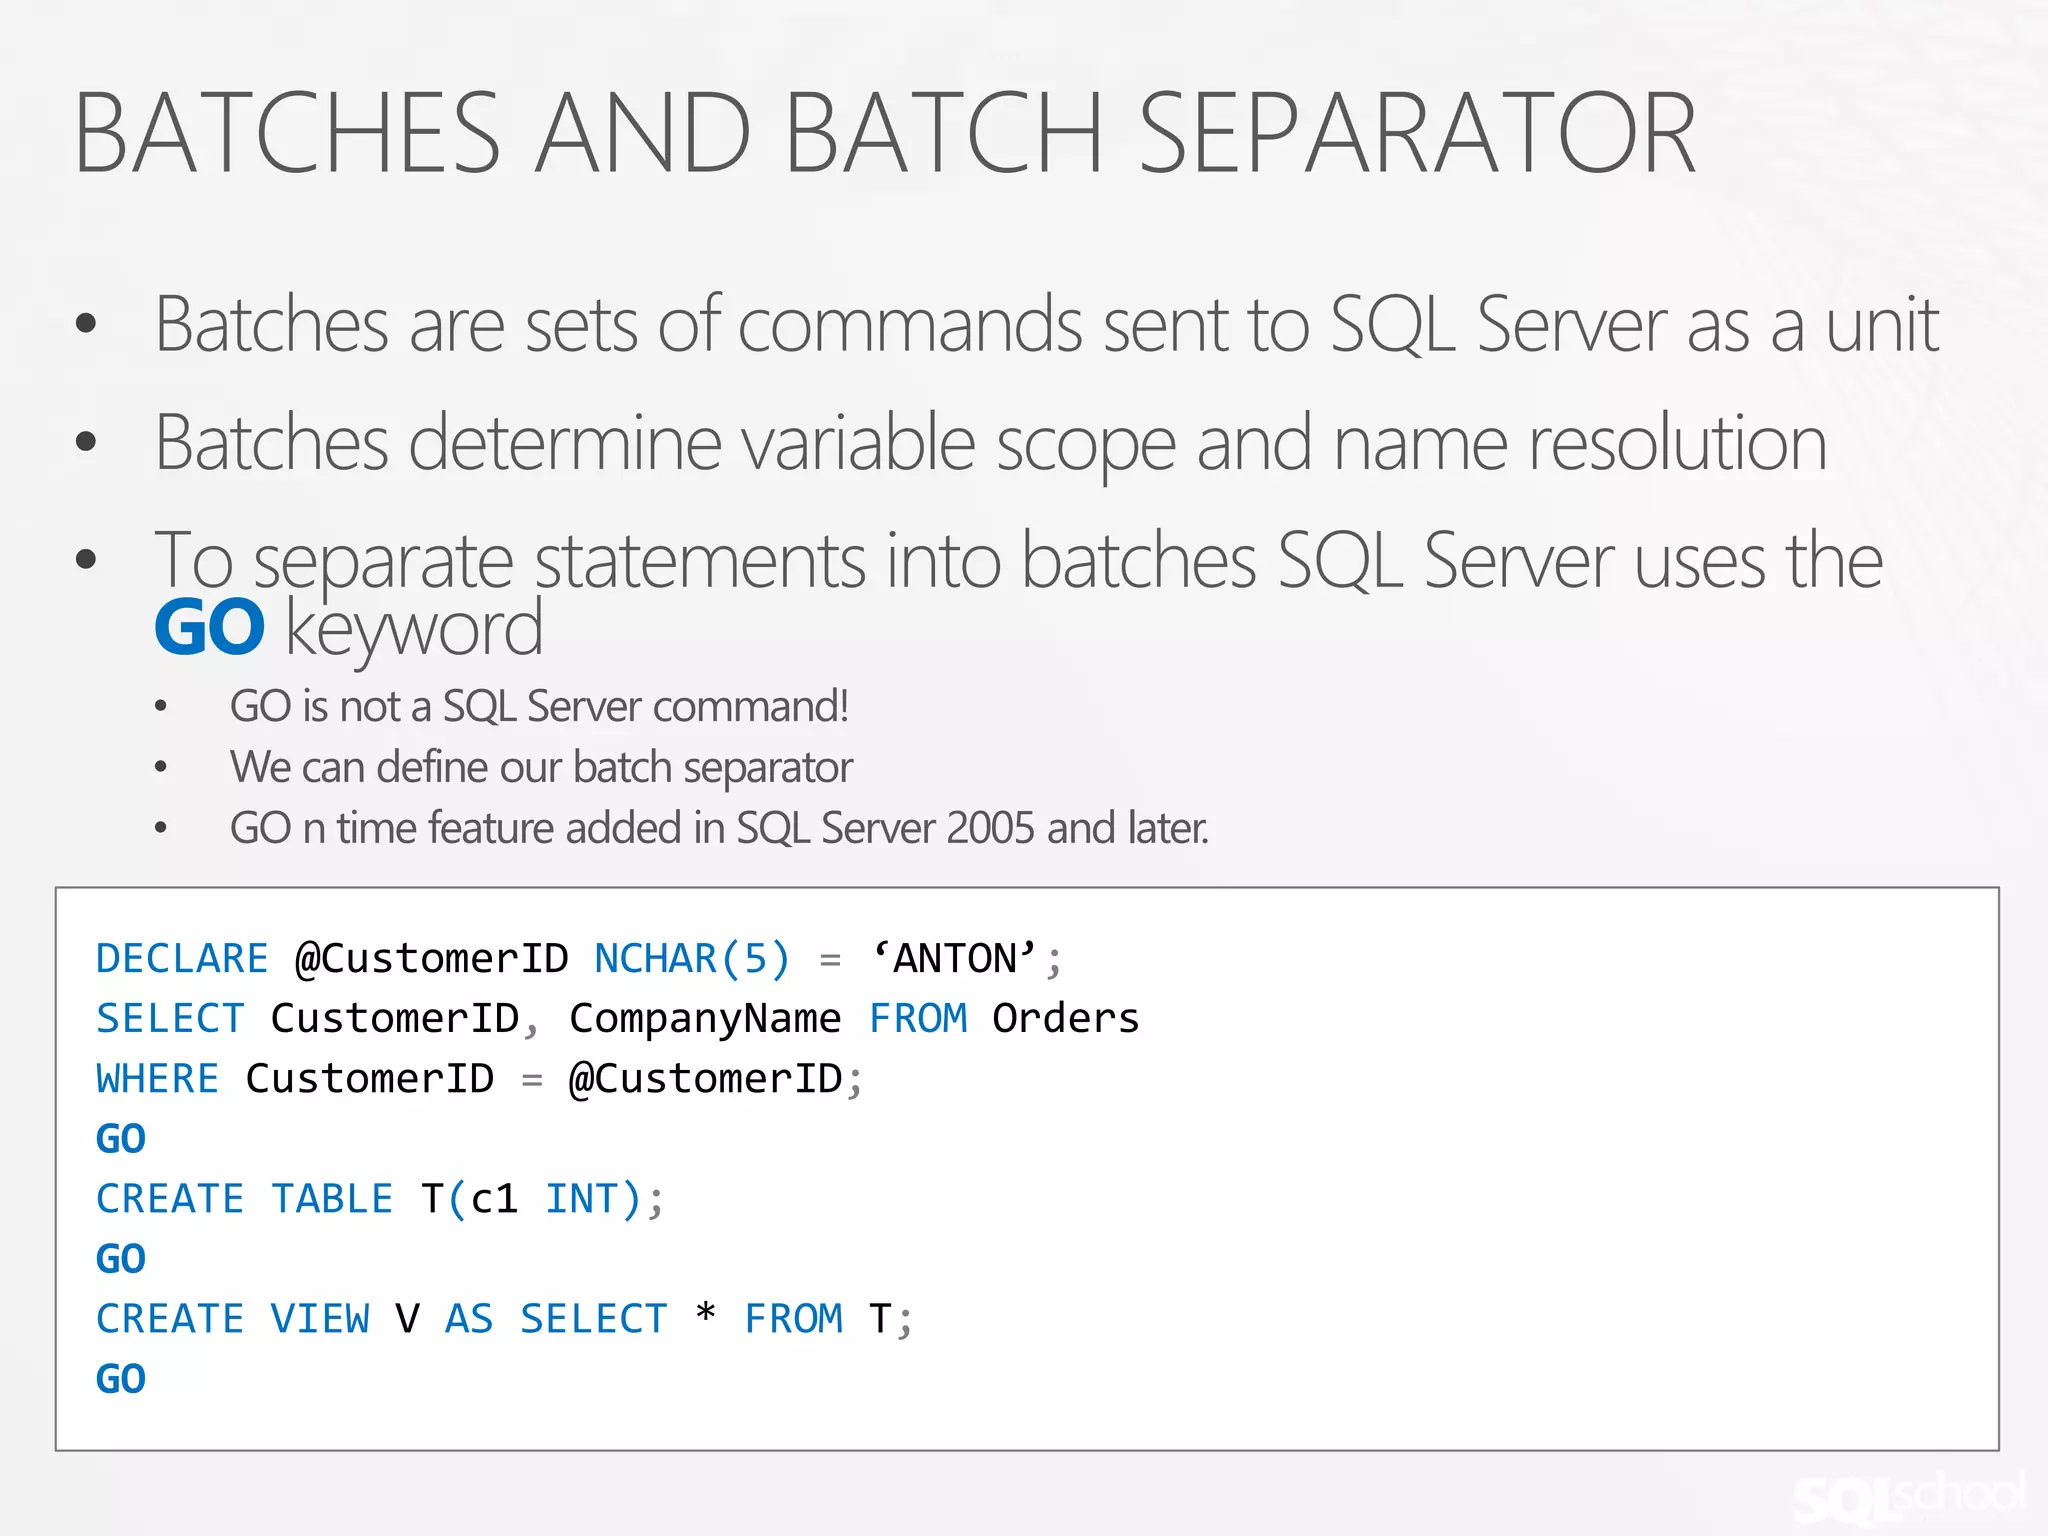Click the slide title "BATCHES AND BATCH SEPARATOR"
The width and height of the screenshot is (2048, 1536).
pyautogui.click(x=885, y=132)
